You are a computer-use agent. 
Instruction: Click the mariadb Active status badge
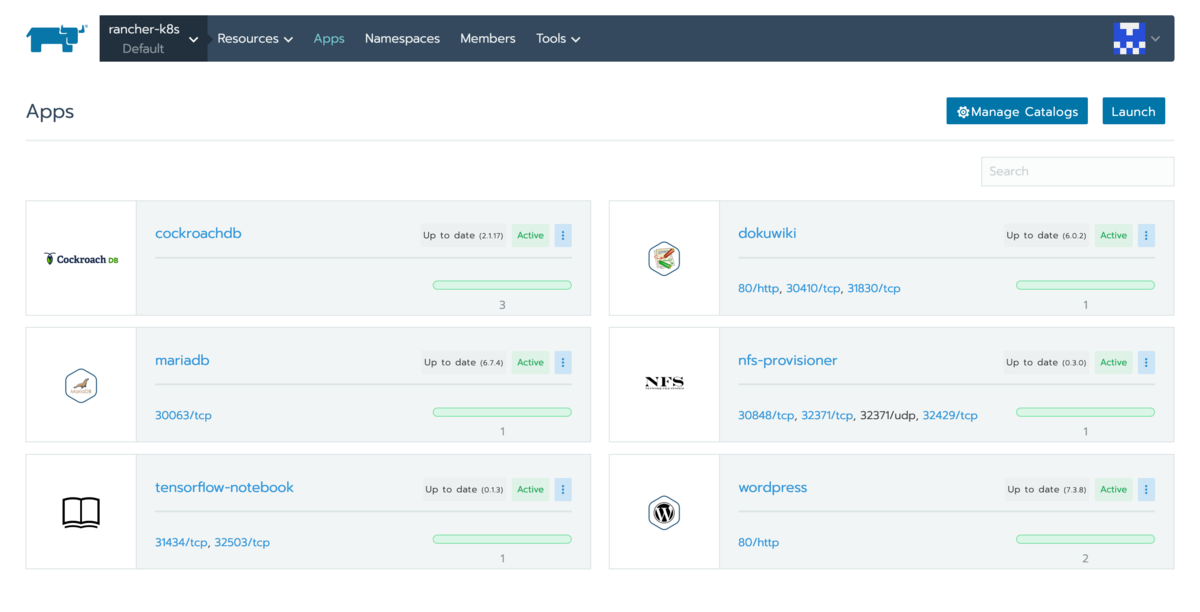click(530, 363)
